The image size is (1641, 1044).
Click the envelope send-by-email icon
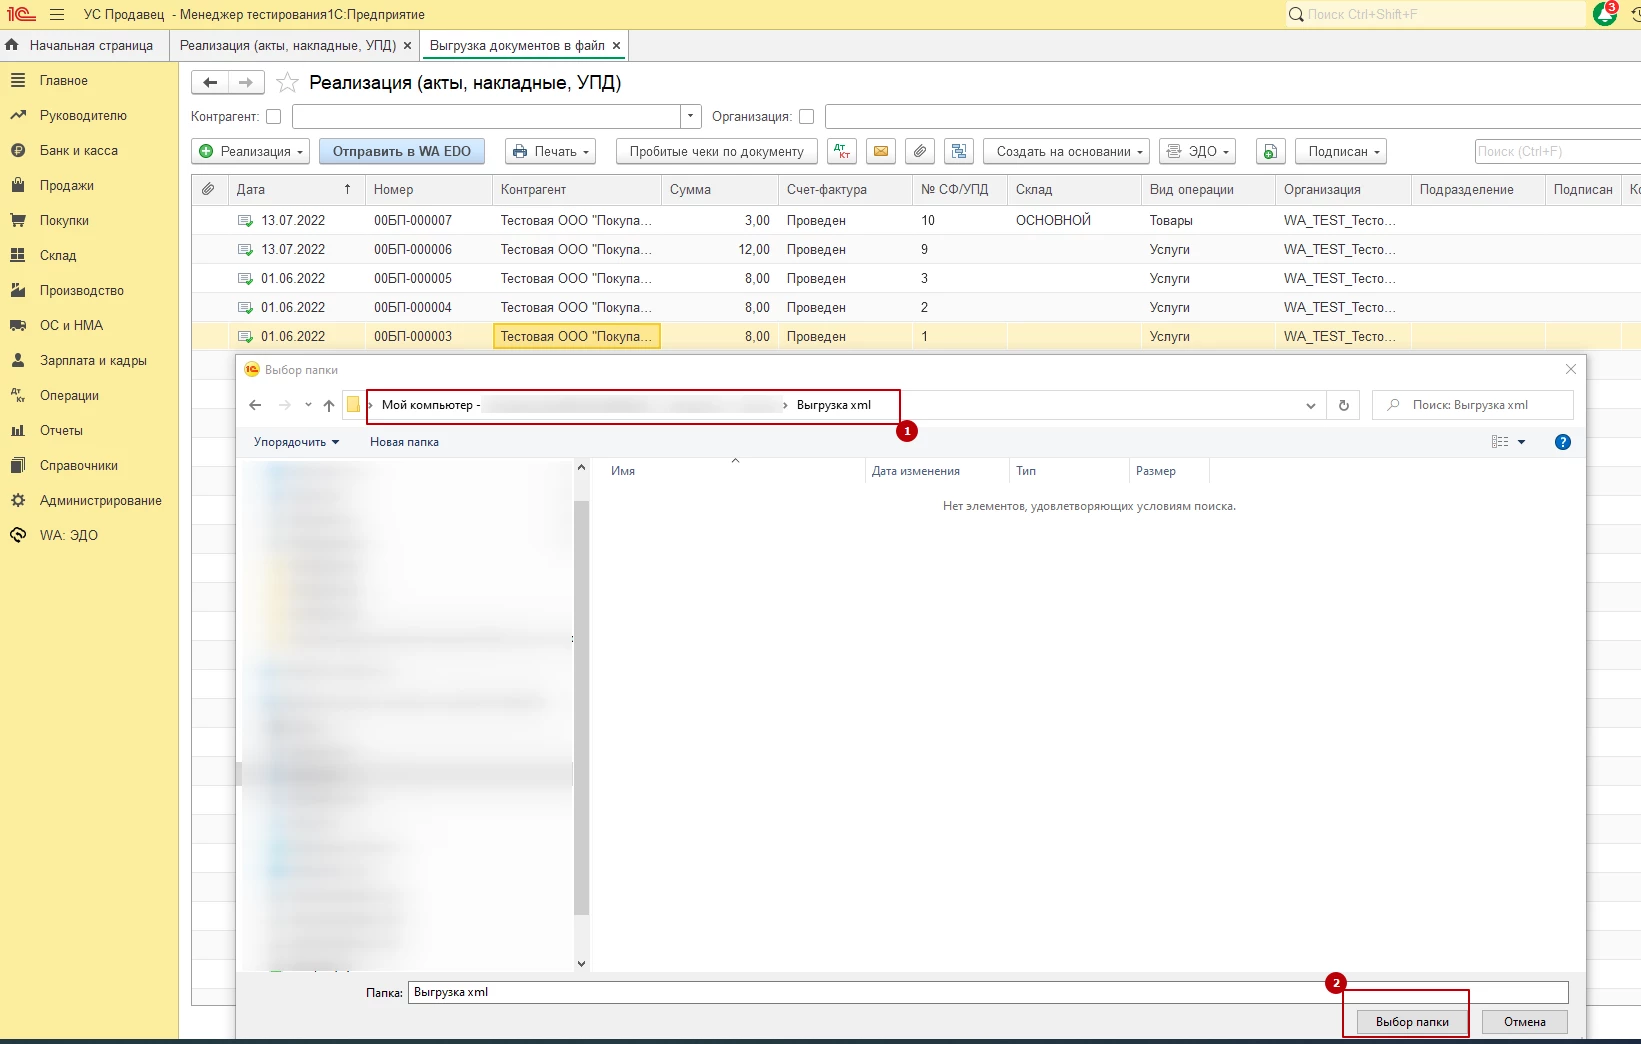coord(881,151)
